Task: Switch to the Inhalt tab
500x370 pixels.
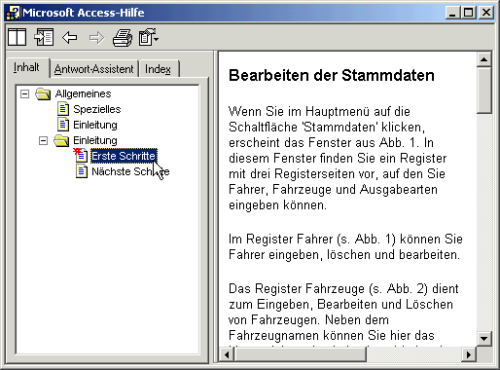Action: tap(27, 67)
